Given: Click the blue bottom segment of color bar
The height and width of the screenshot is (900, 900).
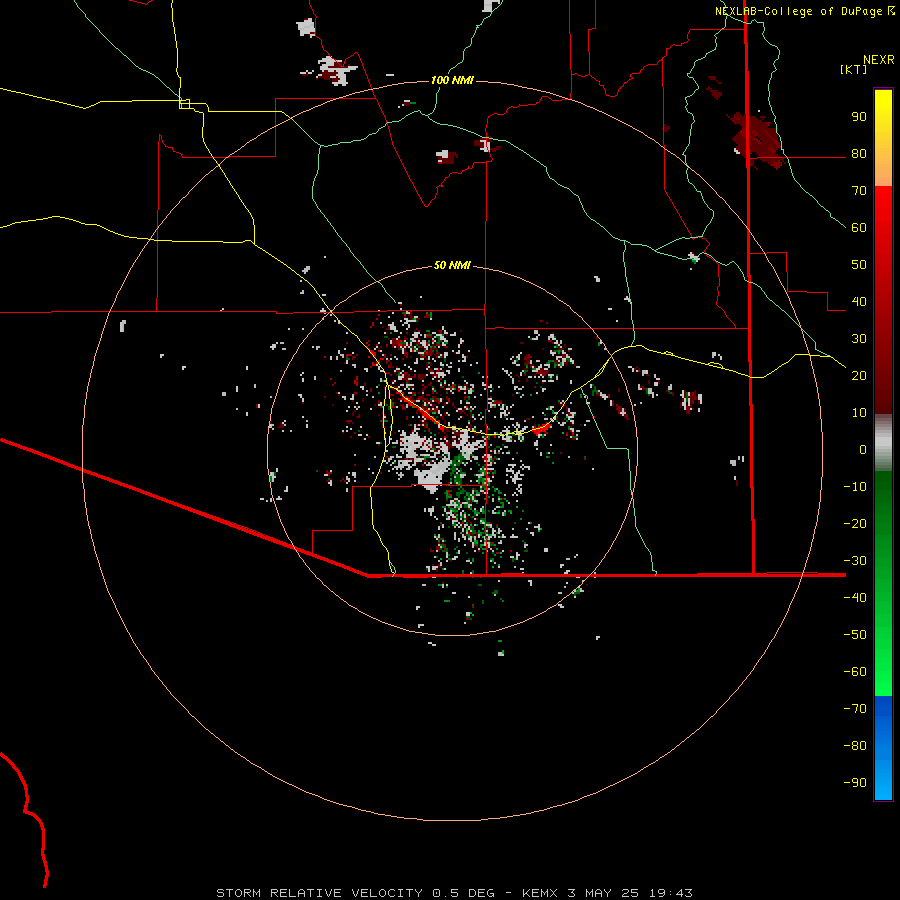Looking at the screenshot, I should point(883,748).
